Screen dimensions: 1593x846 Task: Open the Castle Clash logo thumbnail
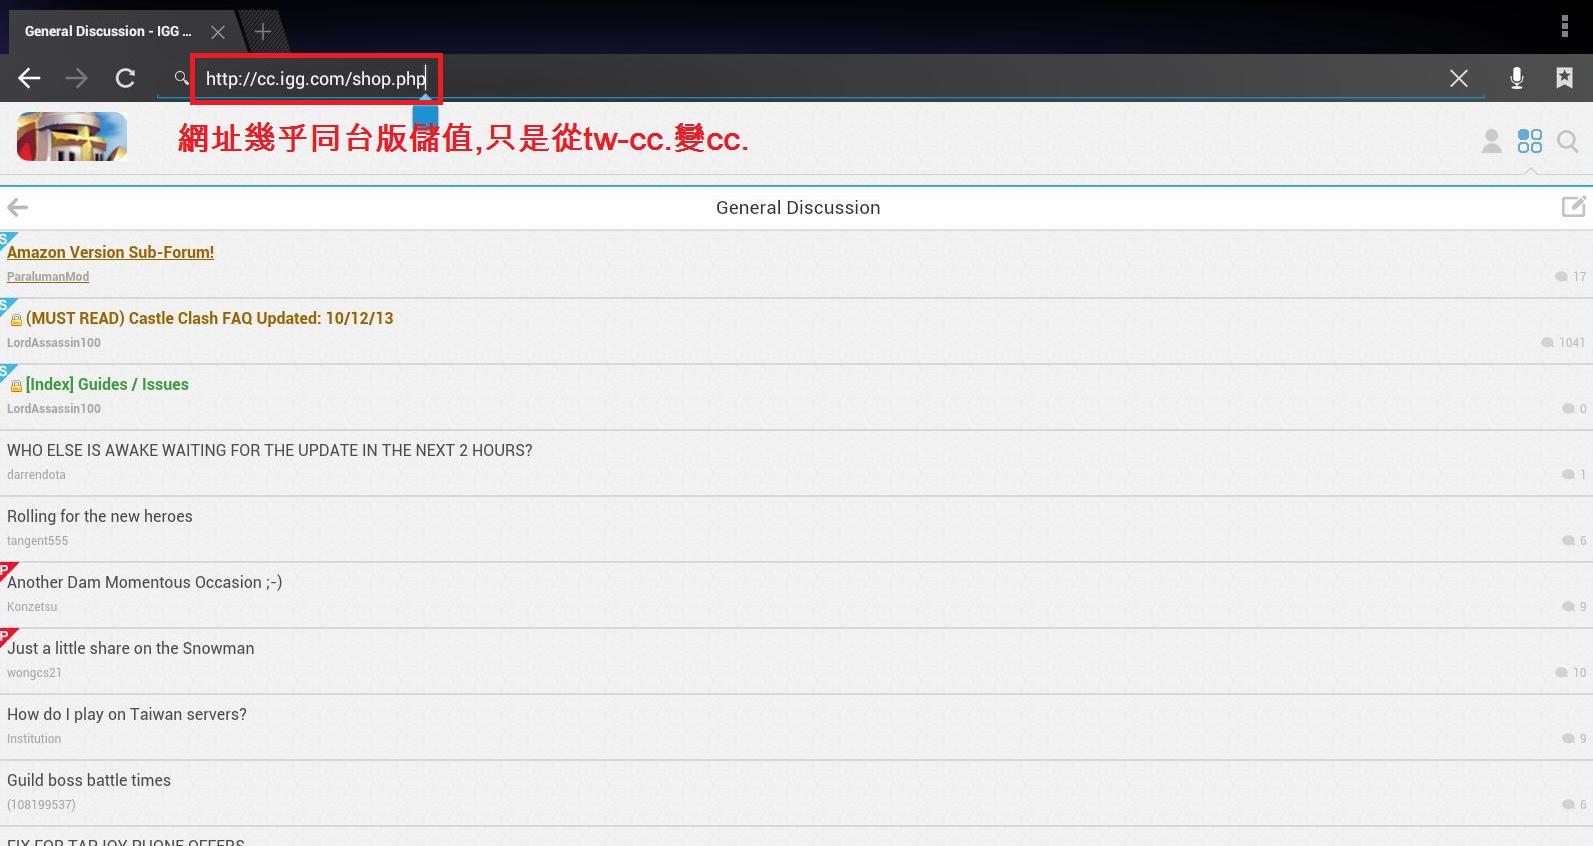coord(72,137)
